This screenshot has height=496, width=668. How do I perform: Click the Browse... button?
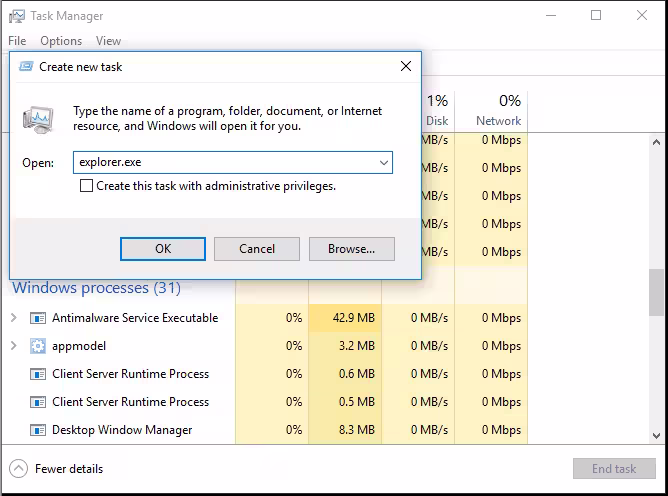351,249
